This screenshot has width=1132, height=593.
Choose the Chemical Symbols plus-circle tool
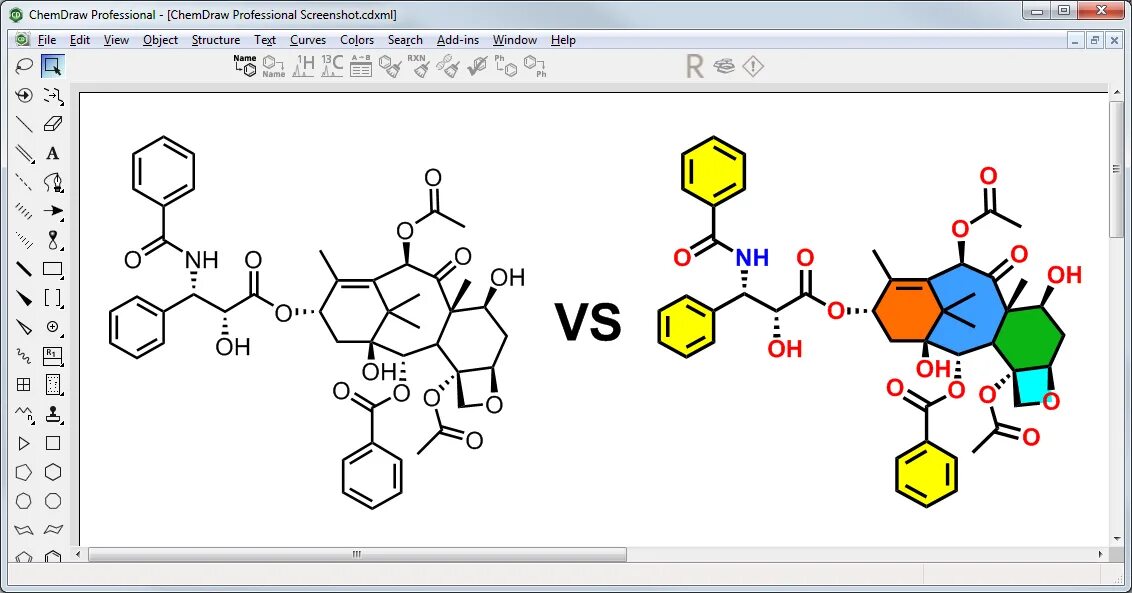tap(52, 327)
